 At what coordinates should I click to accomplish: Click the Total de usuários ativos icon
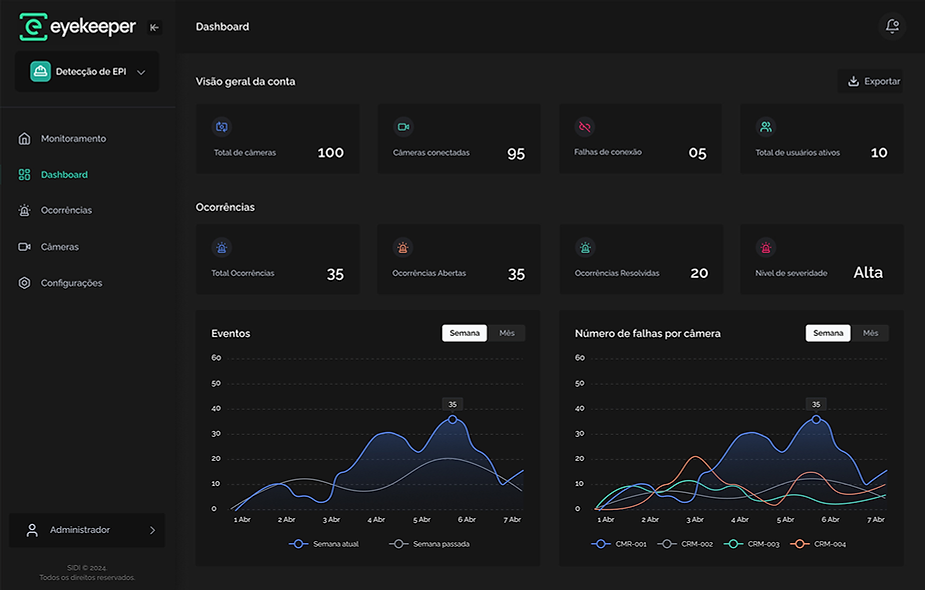[x=766, y=127]
